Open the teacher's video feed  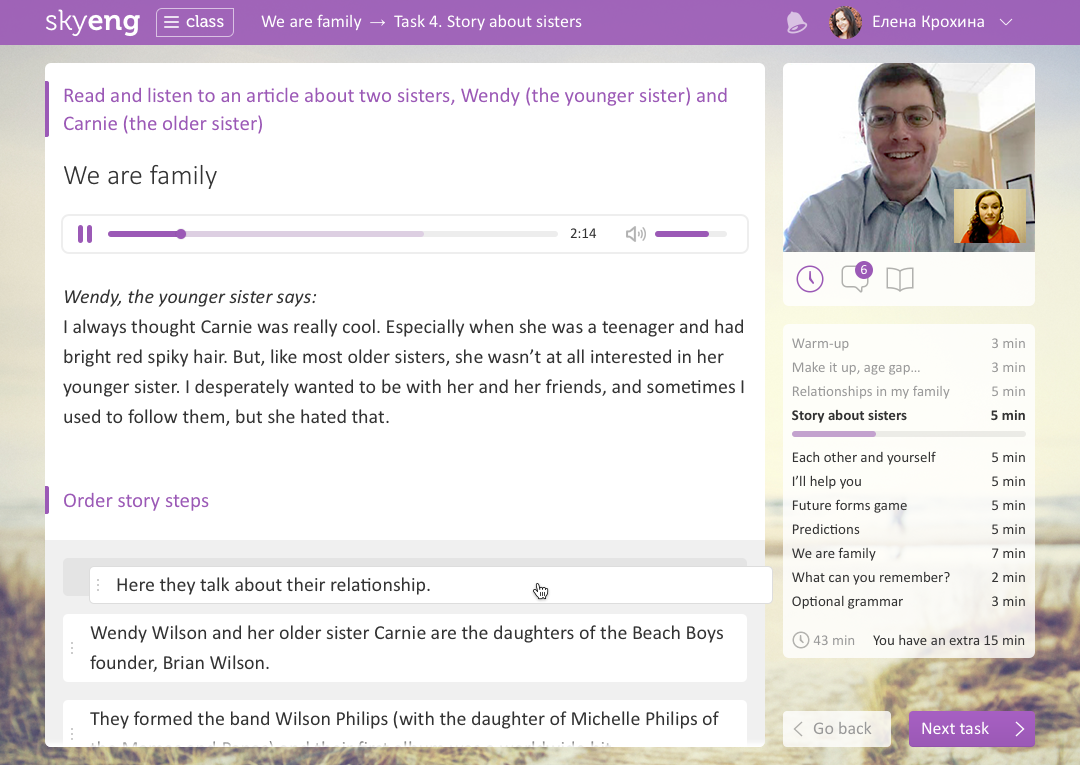(908, 158)
